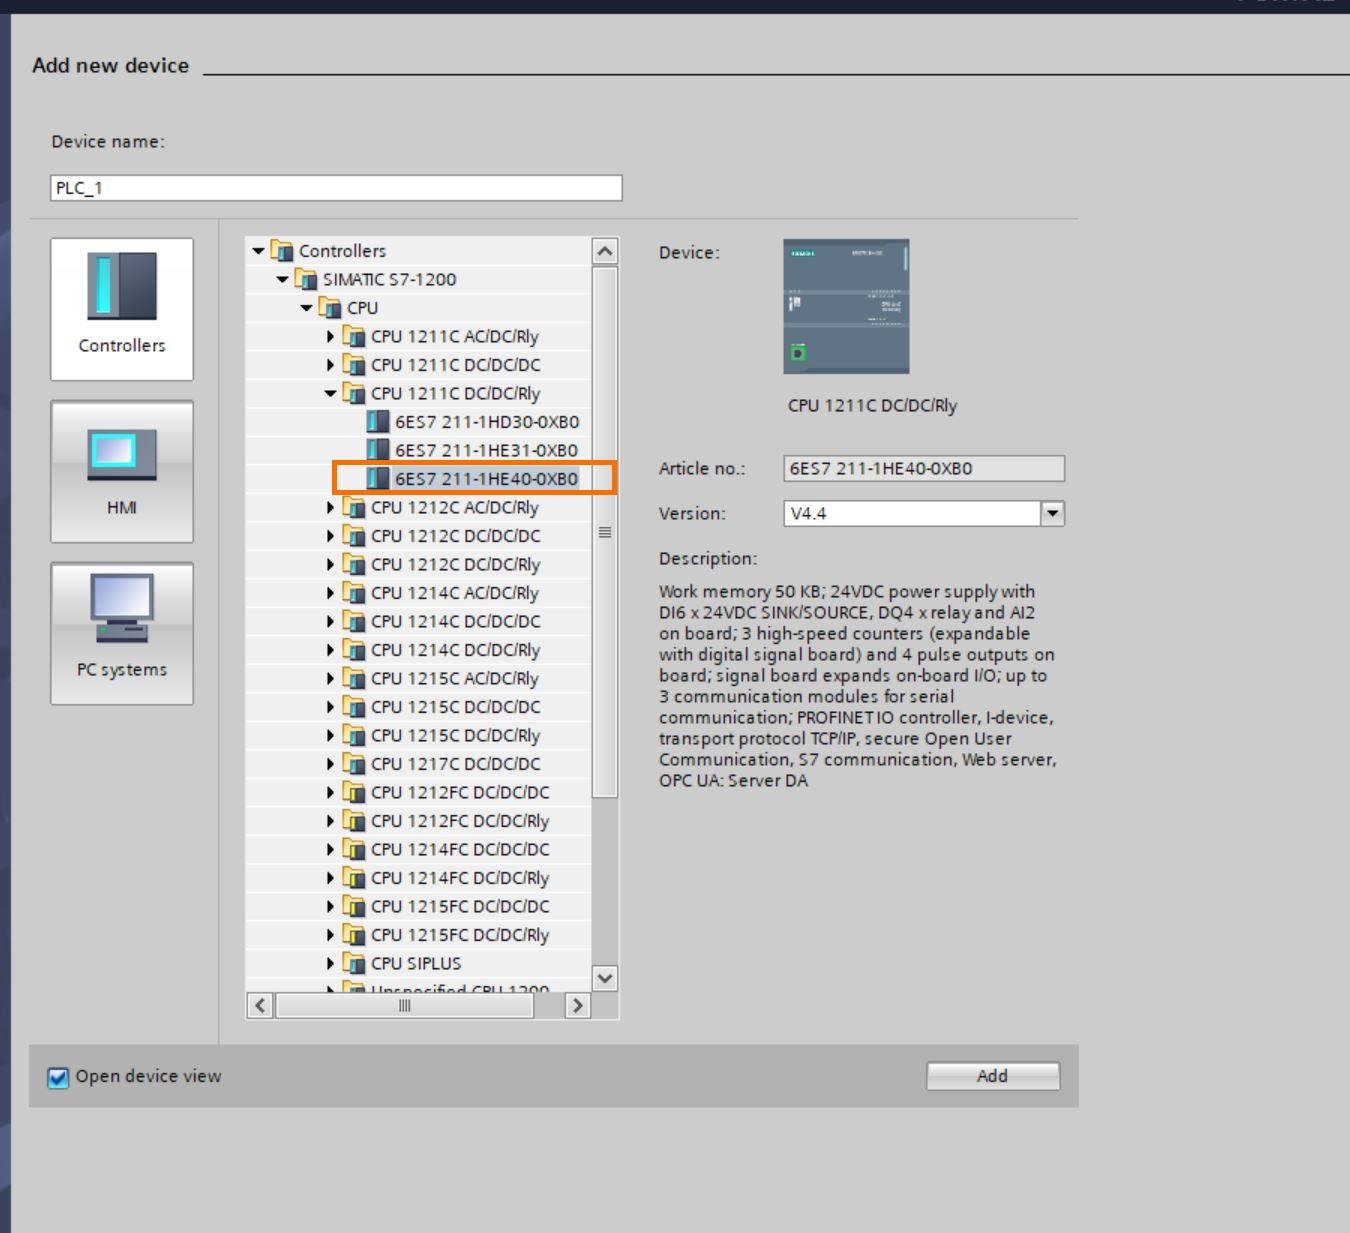
Task: Collapse the Controllers tree node
Action: click(x=259, y=251)
